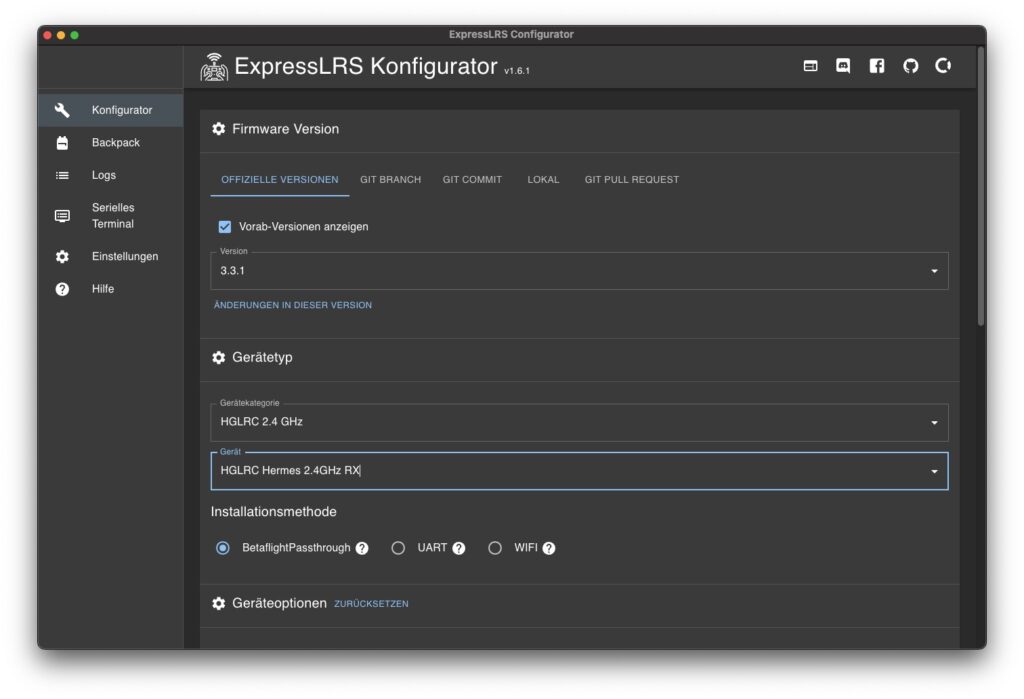This screenshot has height=699, width=1024.
Task: Open the Discord link icon
Action: pyautogui.click(x=843, y=66)
